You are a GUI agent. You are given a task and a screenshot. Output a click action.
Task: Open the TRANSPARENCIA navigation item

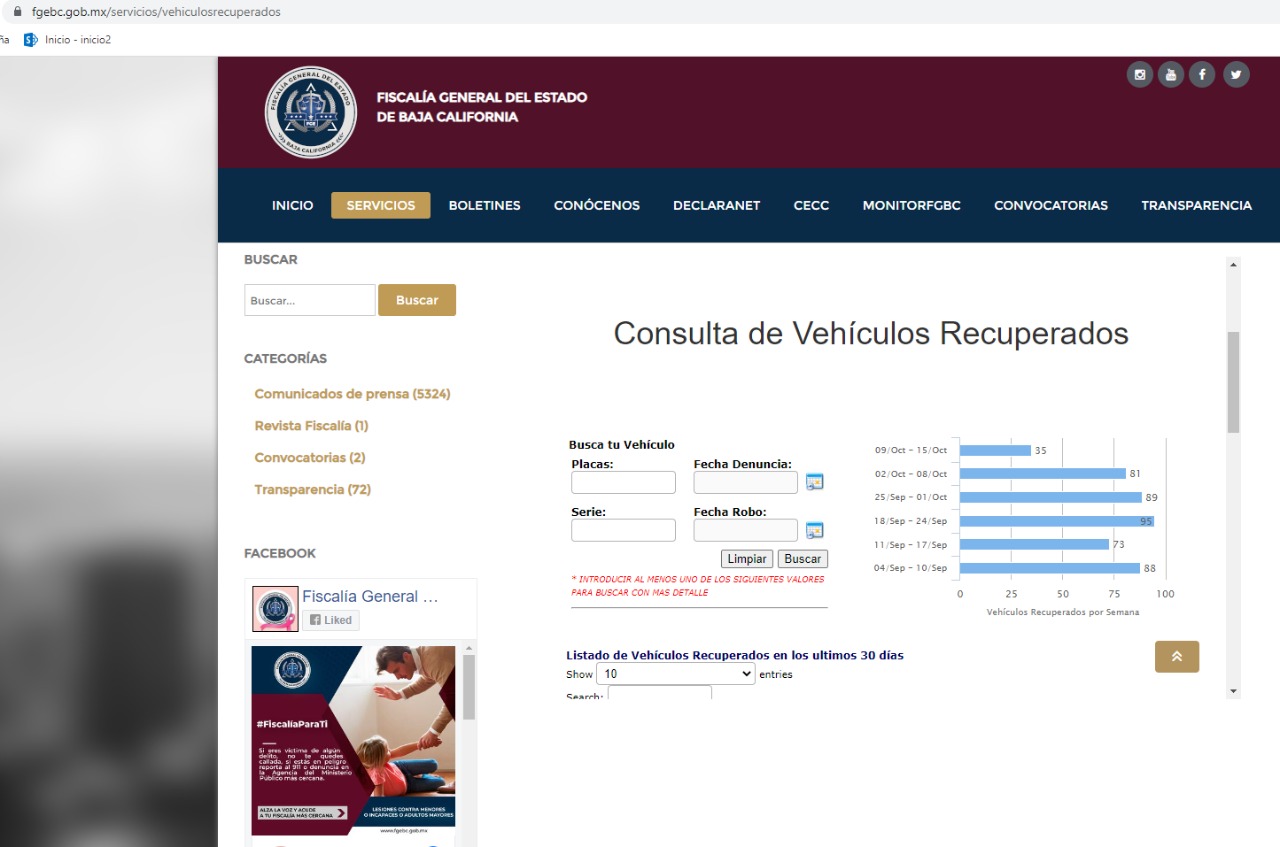[1196, 205]
